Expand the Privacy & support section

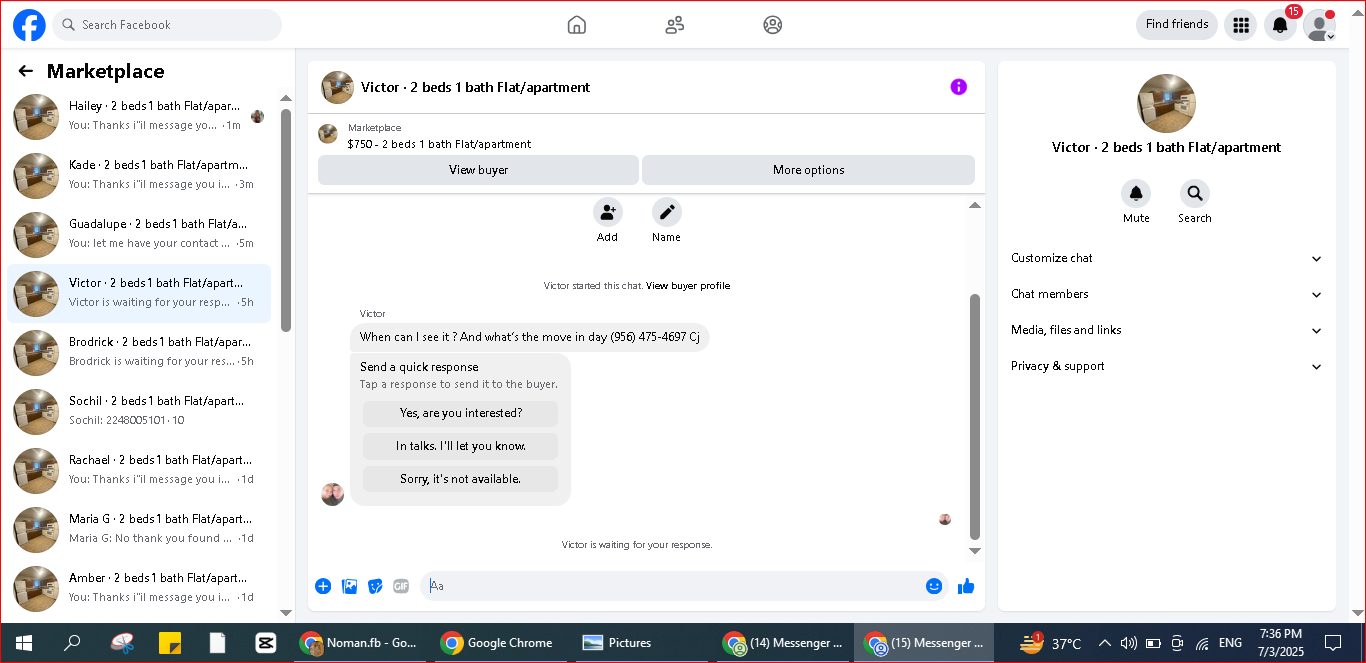pyautogui.click(x=1166, y=366)
